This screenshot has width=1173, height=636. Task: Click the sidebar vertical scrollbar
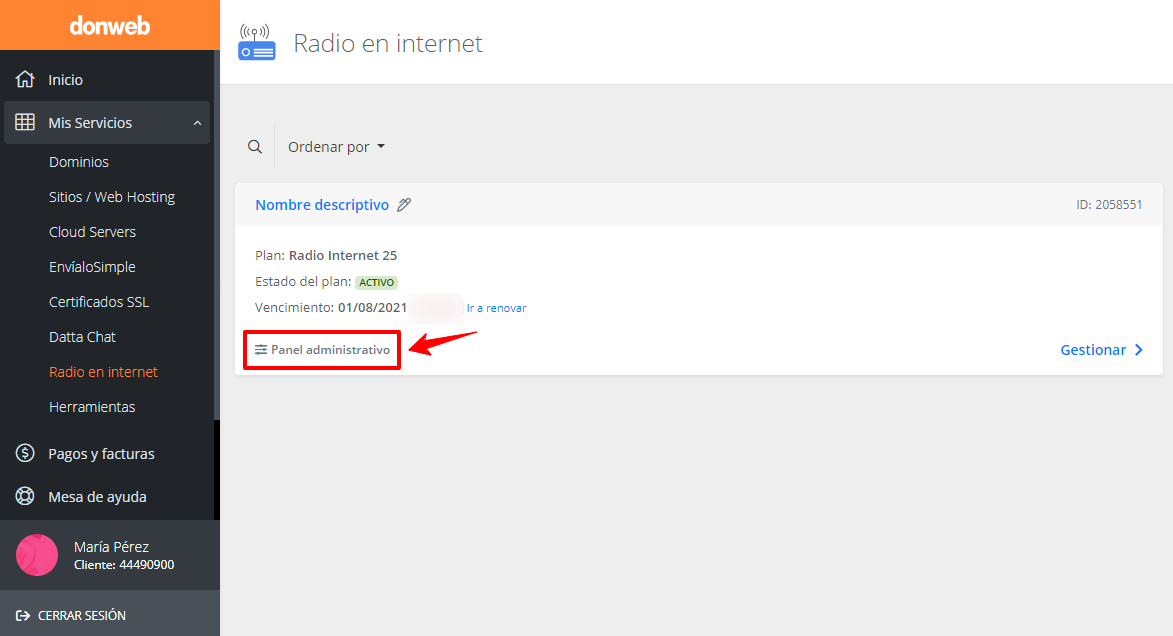coord(217,236)
